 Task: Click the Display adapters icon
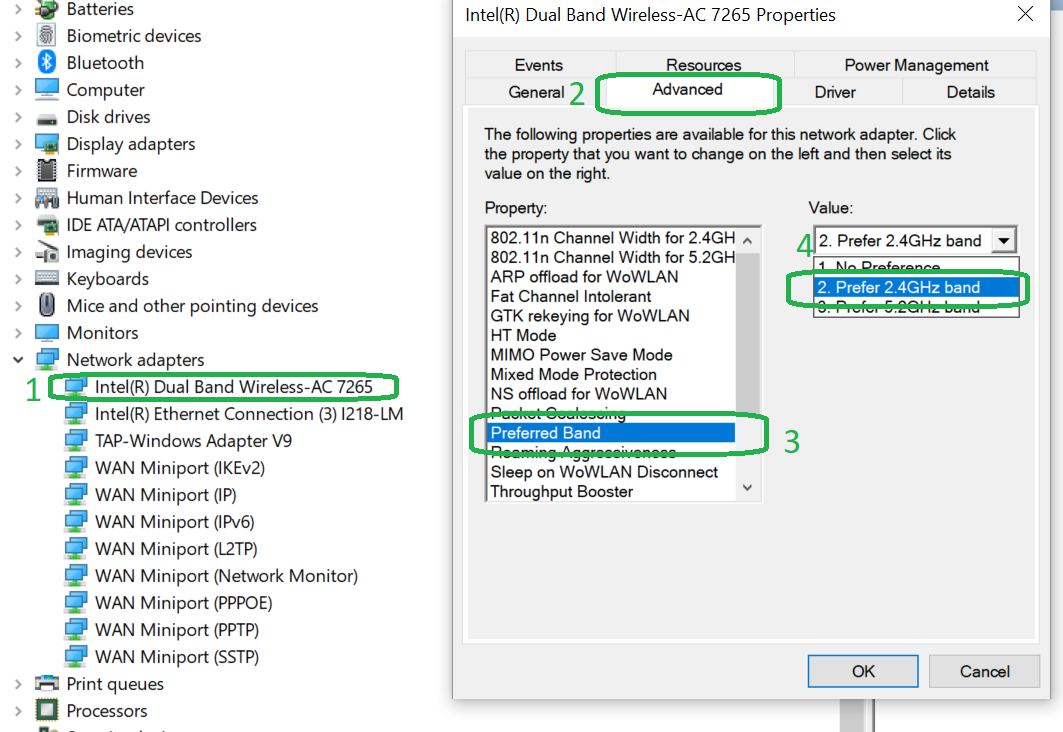coord(47,144)
